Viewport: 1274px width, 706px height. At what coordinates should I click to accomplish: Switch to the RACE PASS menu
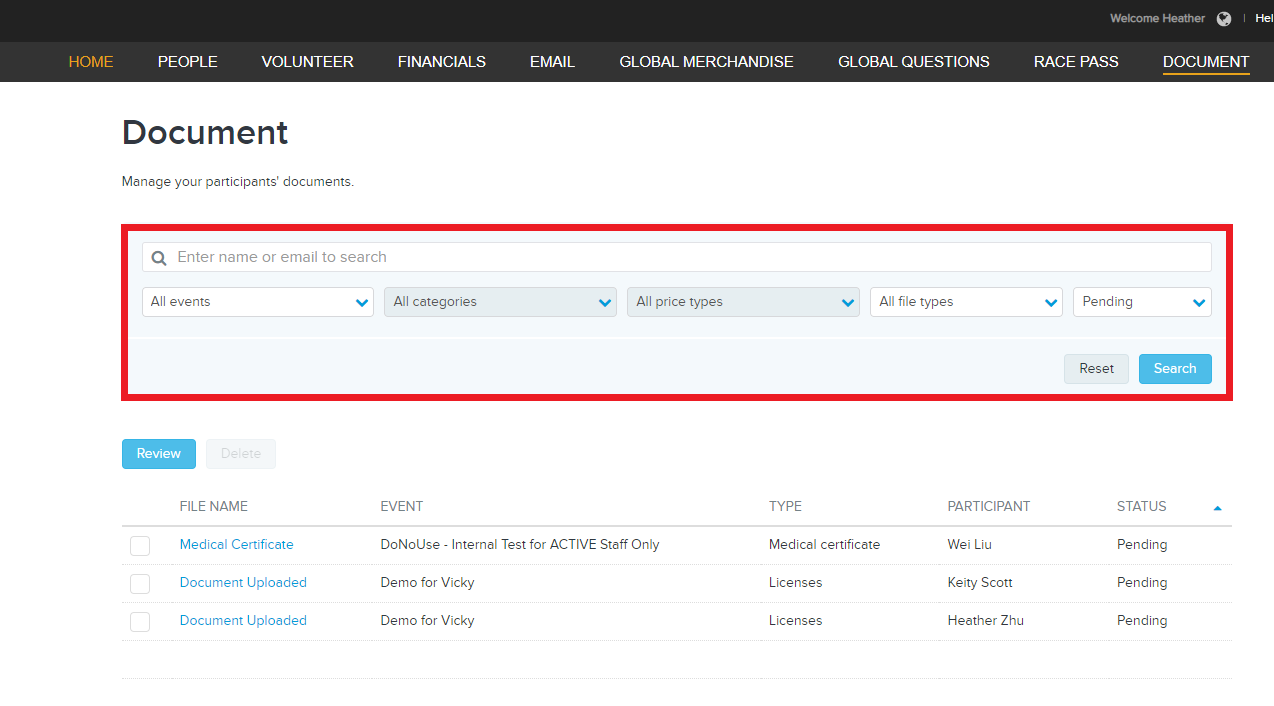[x=1076, y=62]
